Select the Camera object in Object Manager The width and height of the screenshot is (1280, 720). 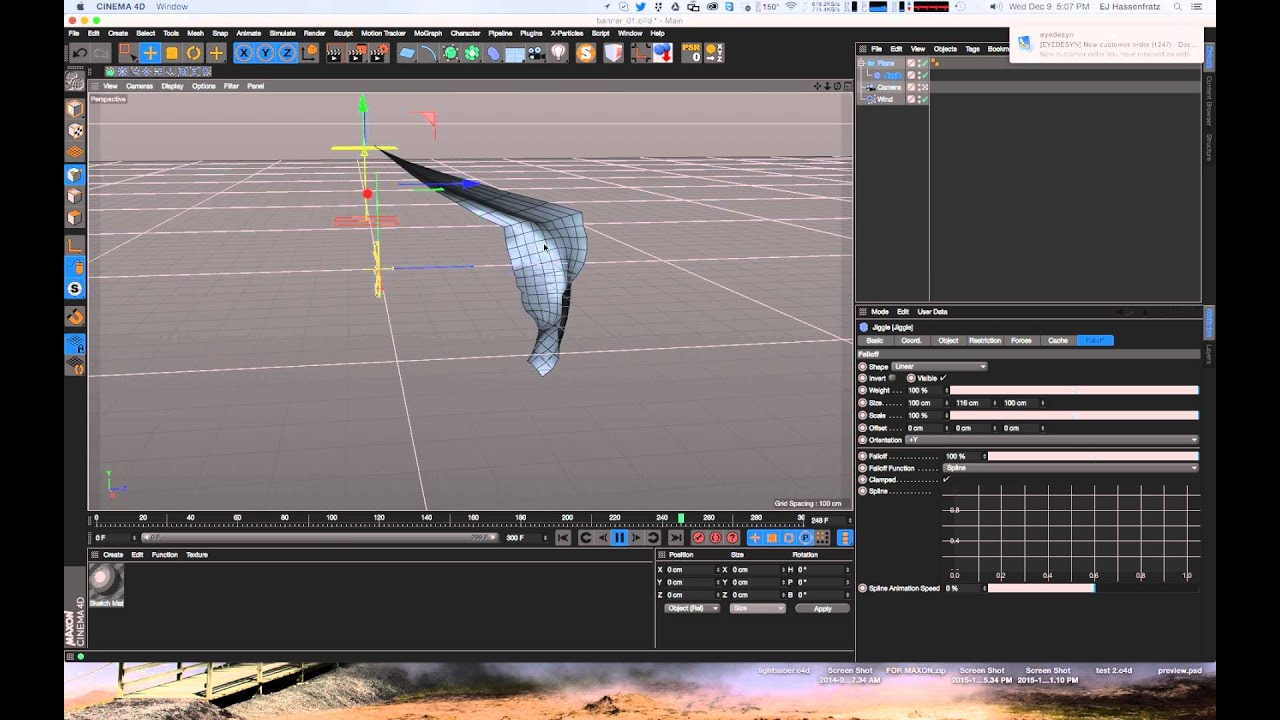point(887,87)
